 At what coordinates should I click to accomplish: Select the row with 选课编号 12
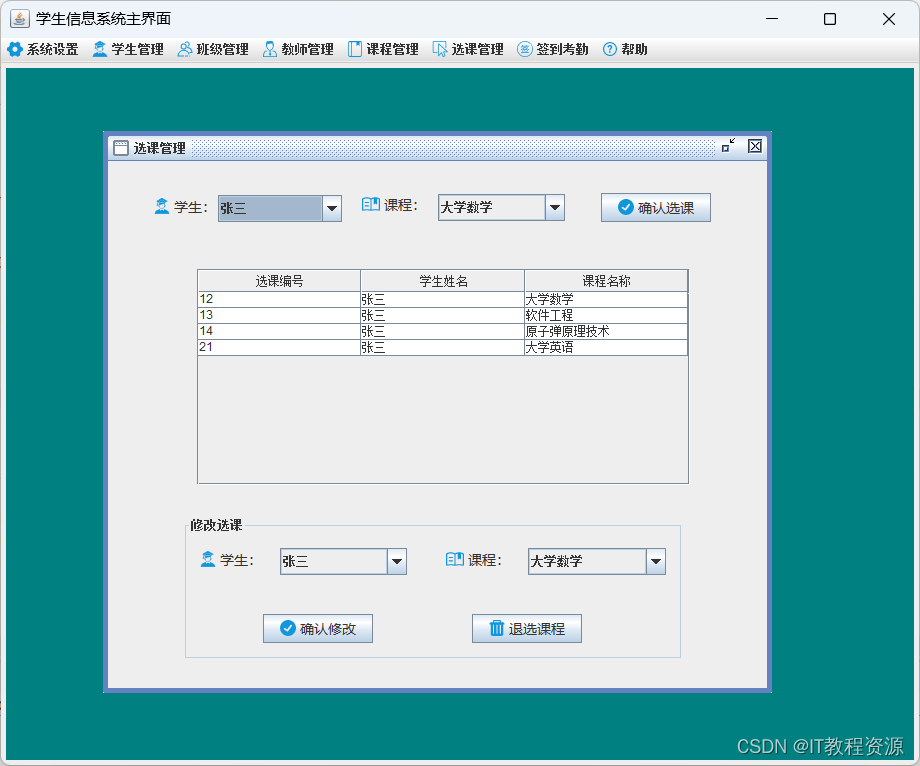pyautogui.click(x=443, y=300)
